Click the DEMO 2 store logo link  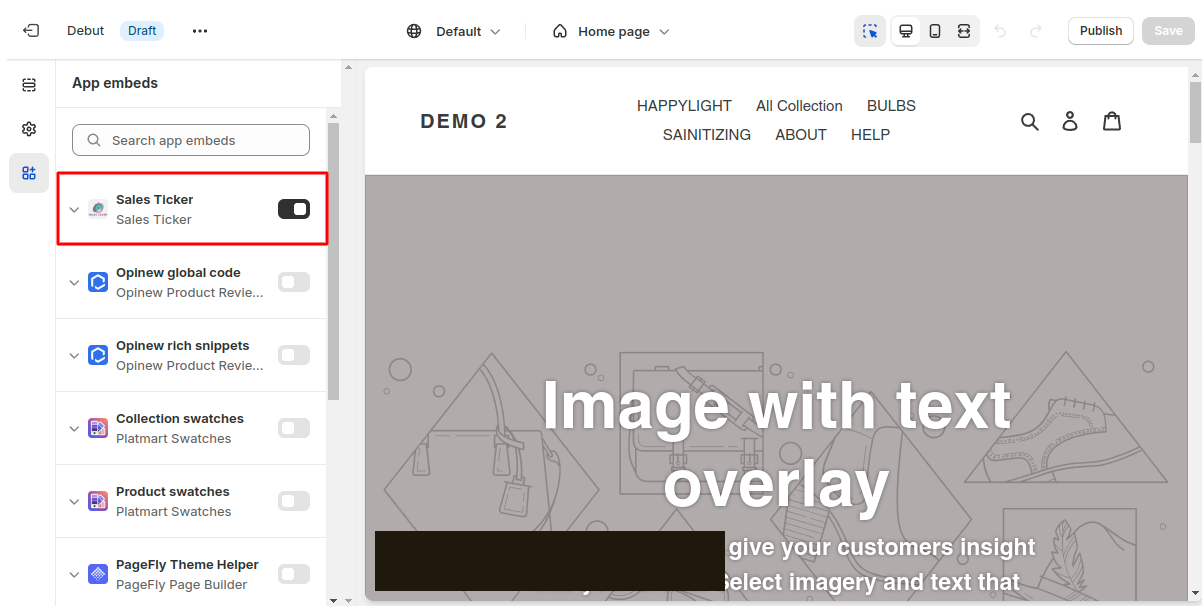click(463, 121)
